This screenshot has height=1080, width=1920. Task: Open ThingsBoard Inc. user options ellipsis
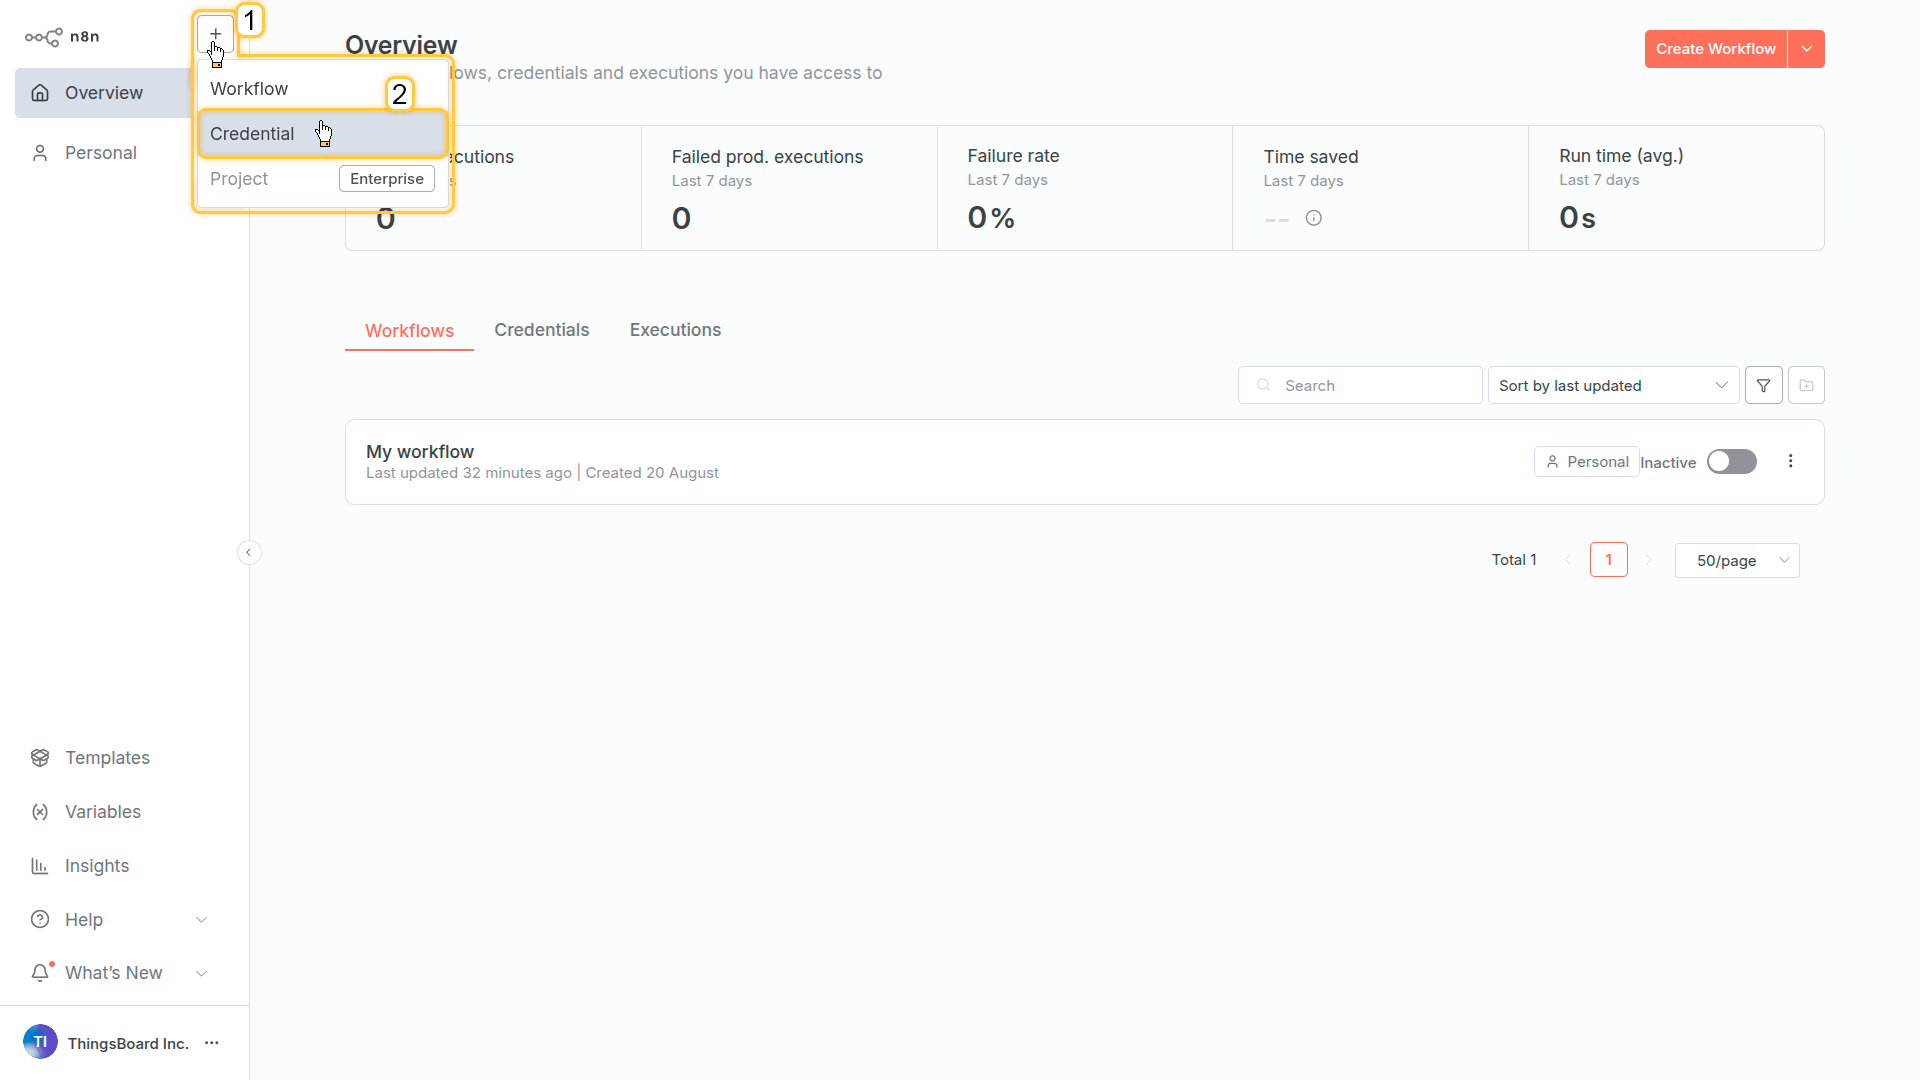click(212, 1043)
